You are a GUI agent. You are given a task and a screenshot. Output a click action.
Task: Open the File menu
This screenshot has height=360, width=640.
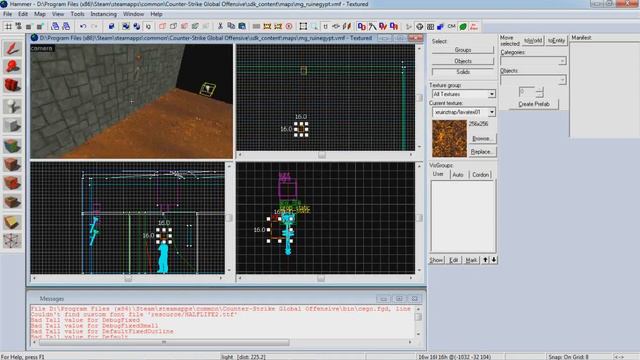[7, 14]
